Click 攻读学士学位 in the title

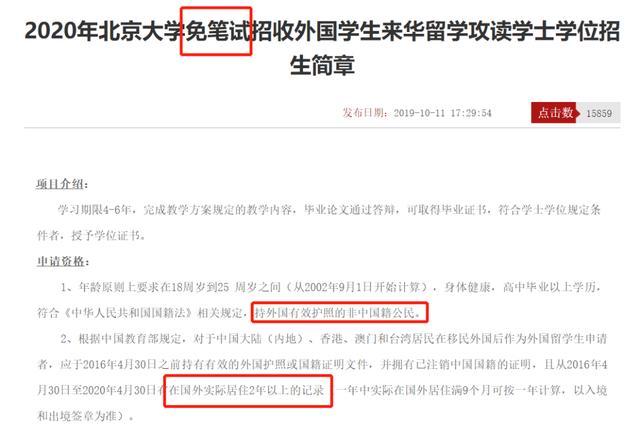coord(534,31)
